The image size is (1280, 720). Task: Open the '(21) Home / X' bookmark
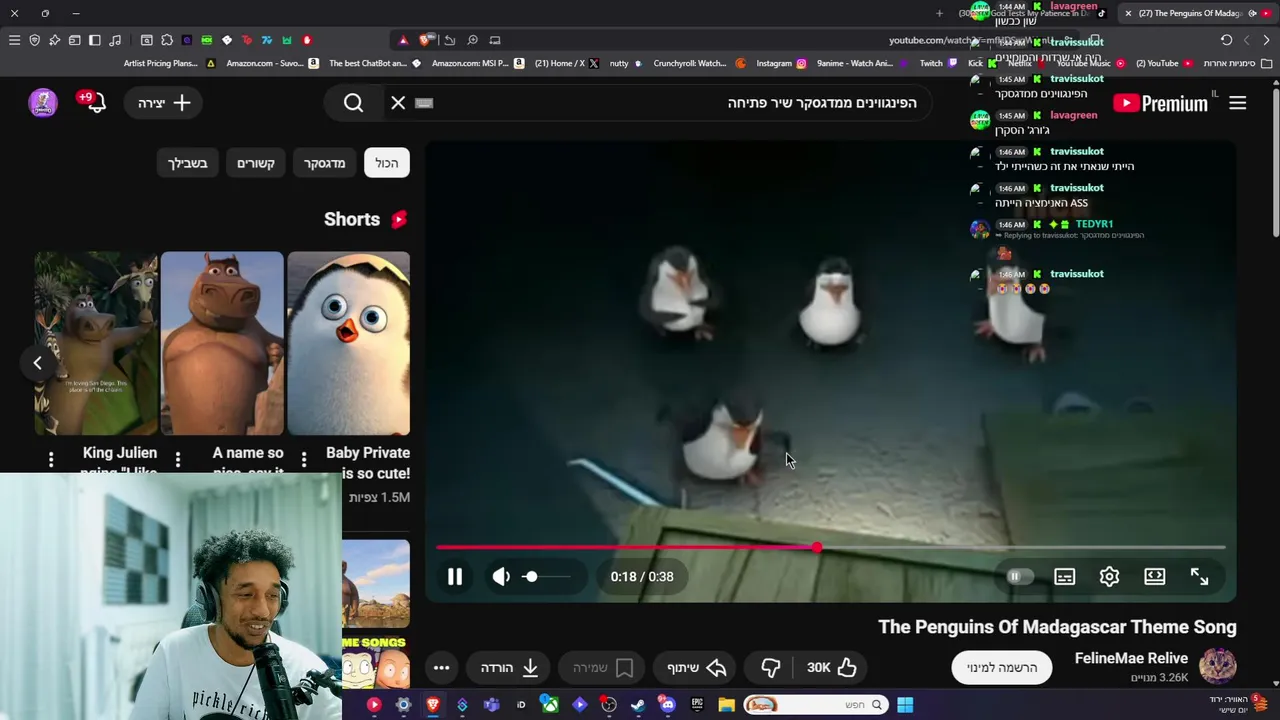pyautogui.click(x=566, y=63)
